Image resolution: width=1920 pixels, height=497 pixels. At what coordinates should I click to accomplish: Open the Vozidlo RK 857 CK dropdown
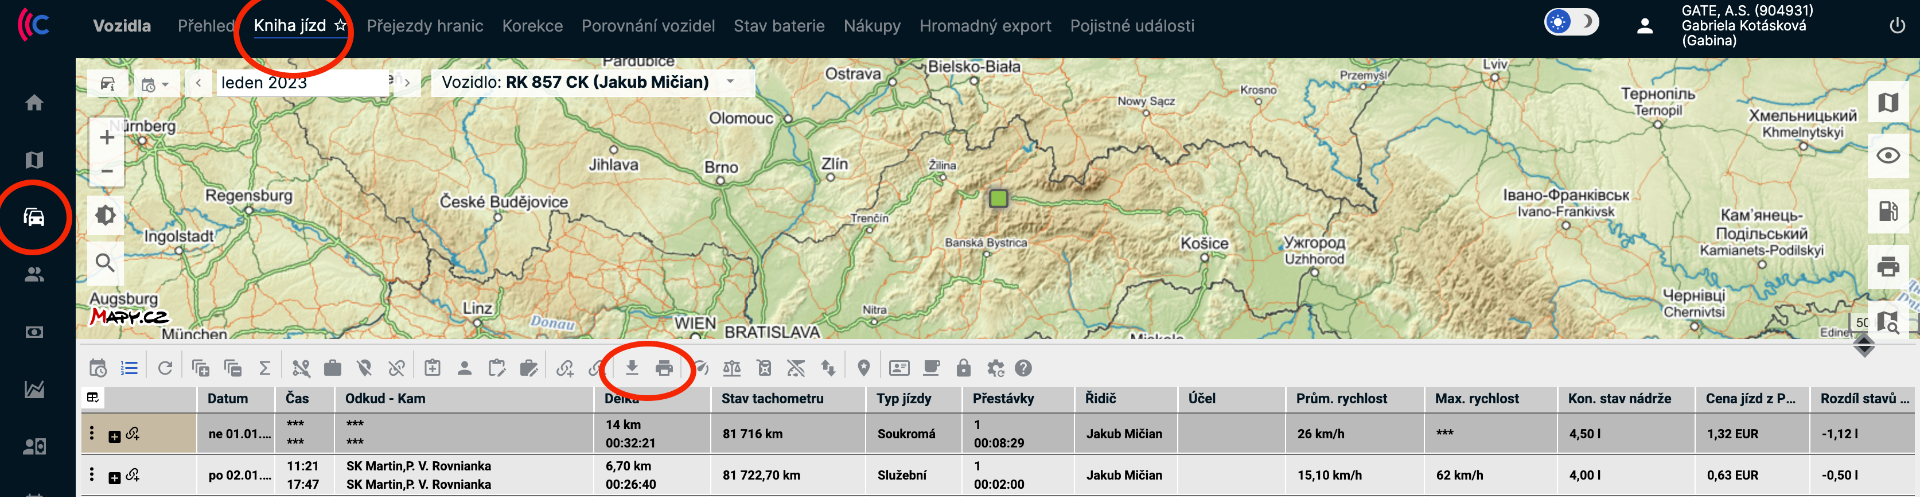click(731, 82)
